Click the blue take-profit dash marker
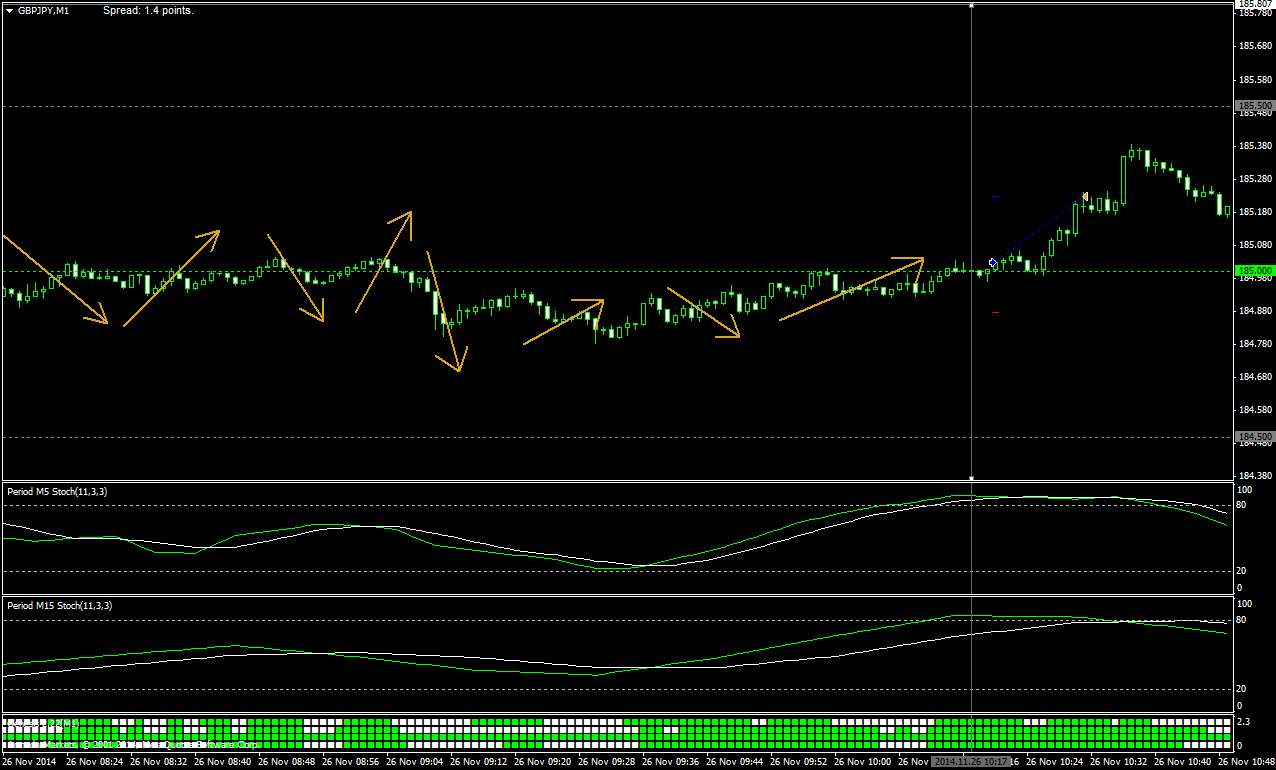This screenshot has width=1276, height=770. coord(996,197)
